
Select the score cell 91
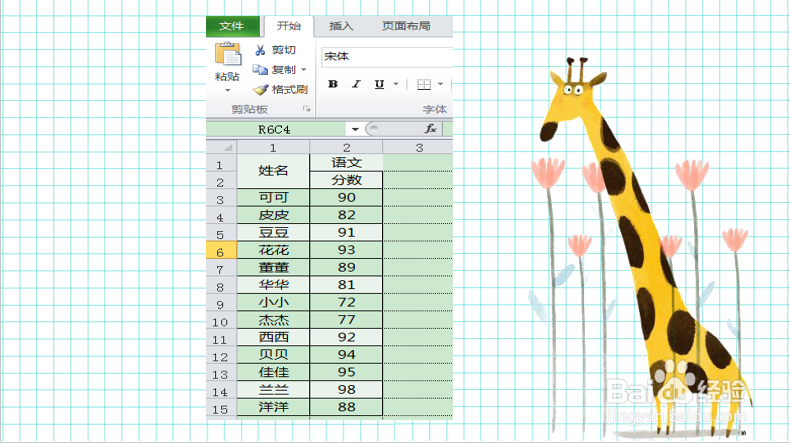[x=347, y=232]
